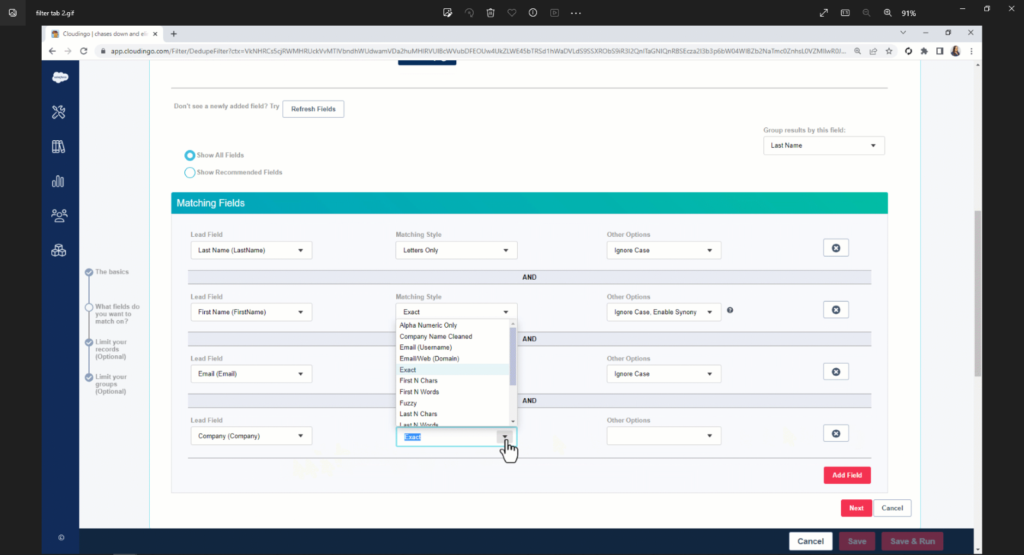The height and width of the screenshot is (555, 1024).
Task: Remove the Company matching field row
Action: pos(836,434)
